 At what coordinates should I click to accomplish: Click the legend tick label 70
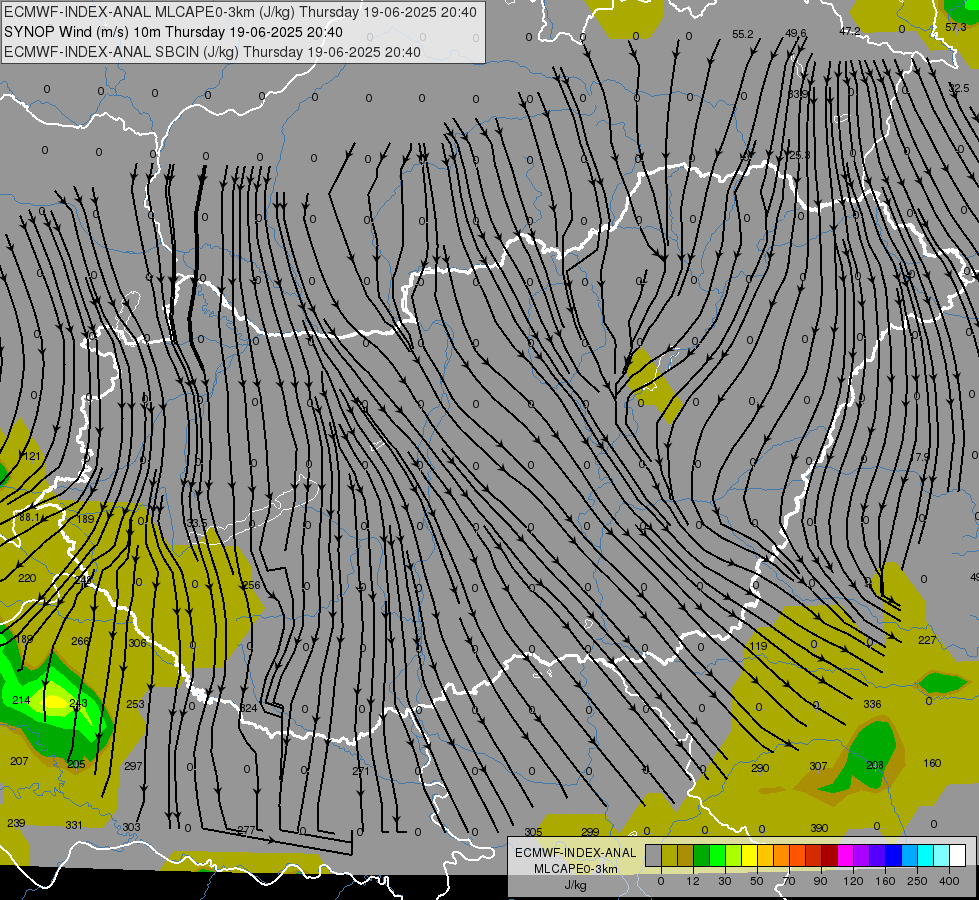pyautogui.click(x=789, y=881)
